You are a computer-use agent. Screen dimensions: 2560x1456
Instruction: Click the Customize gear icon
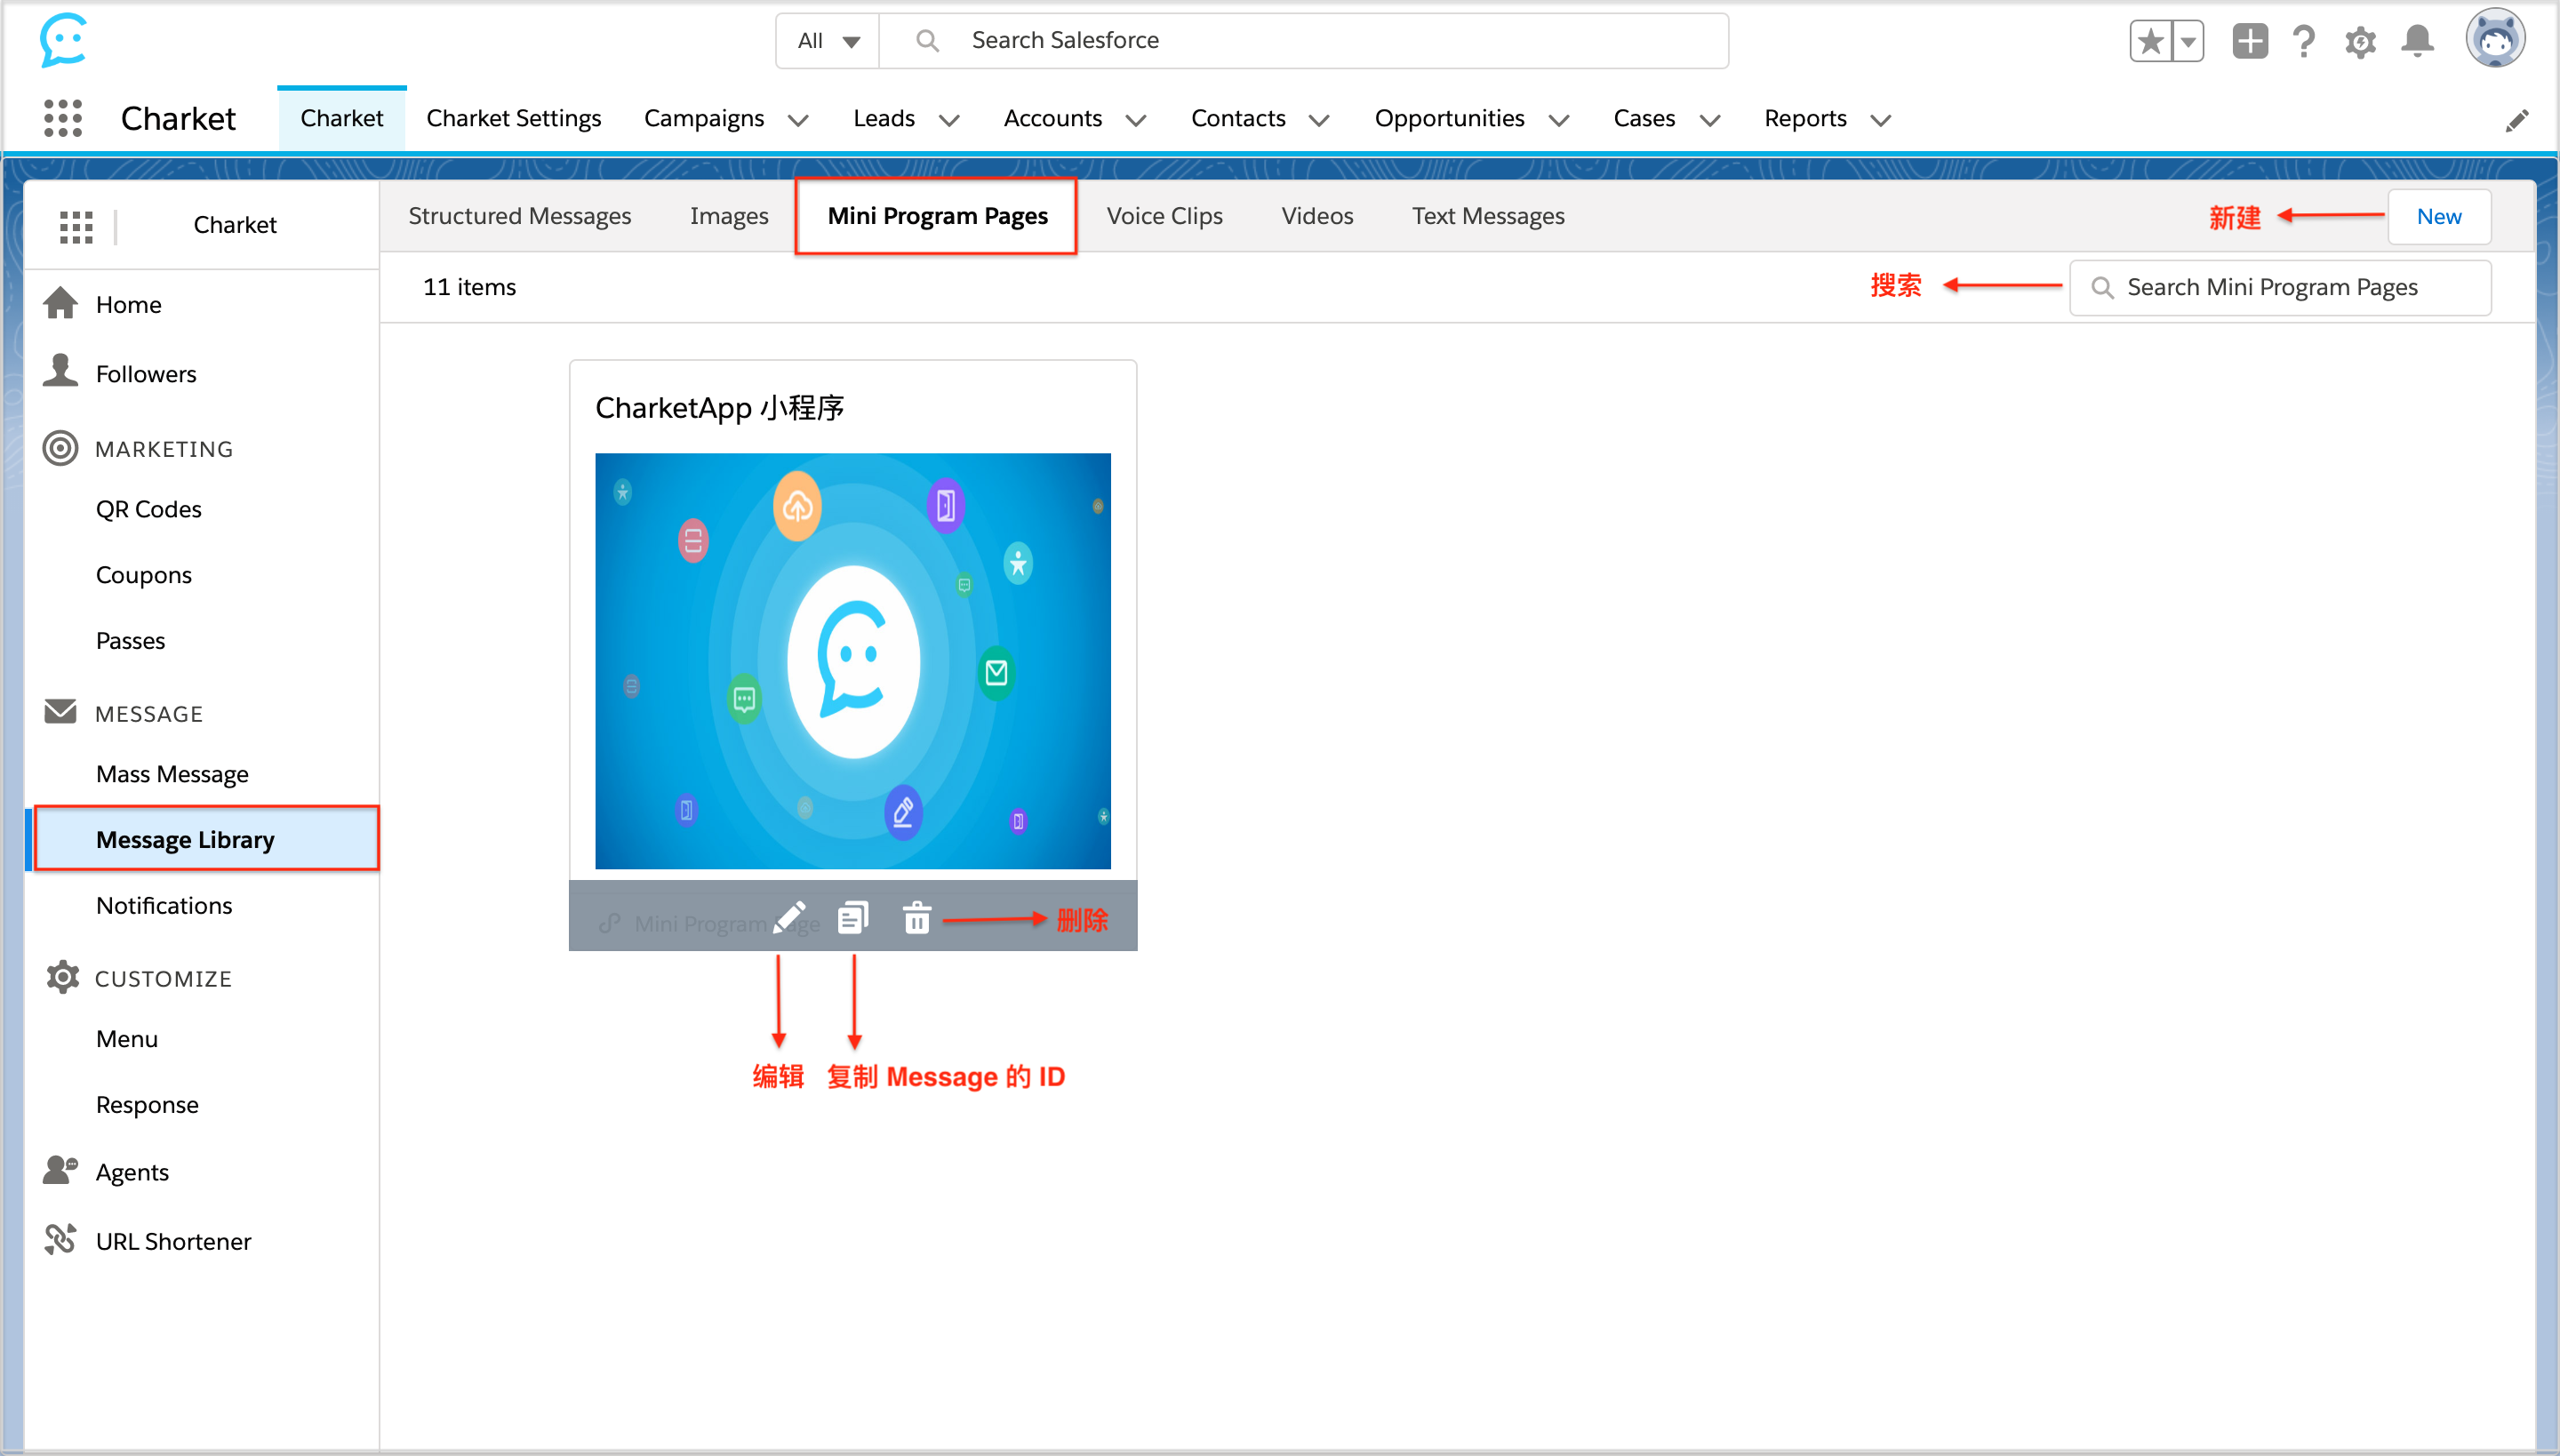[x=62, y=977]
